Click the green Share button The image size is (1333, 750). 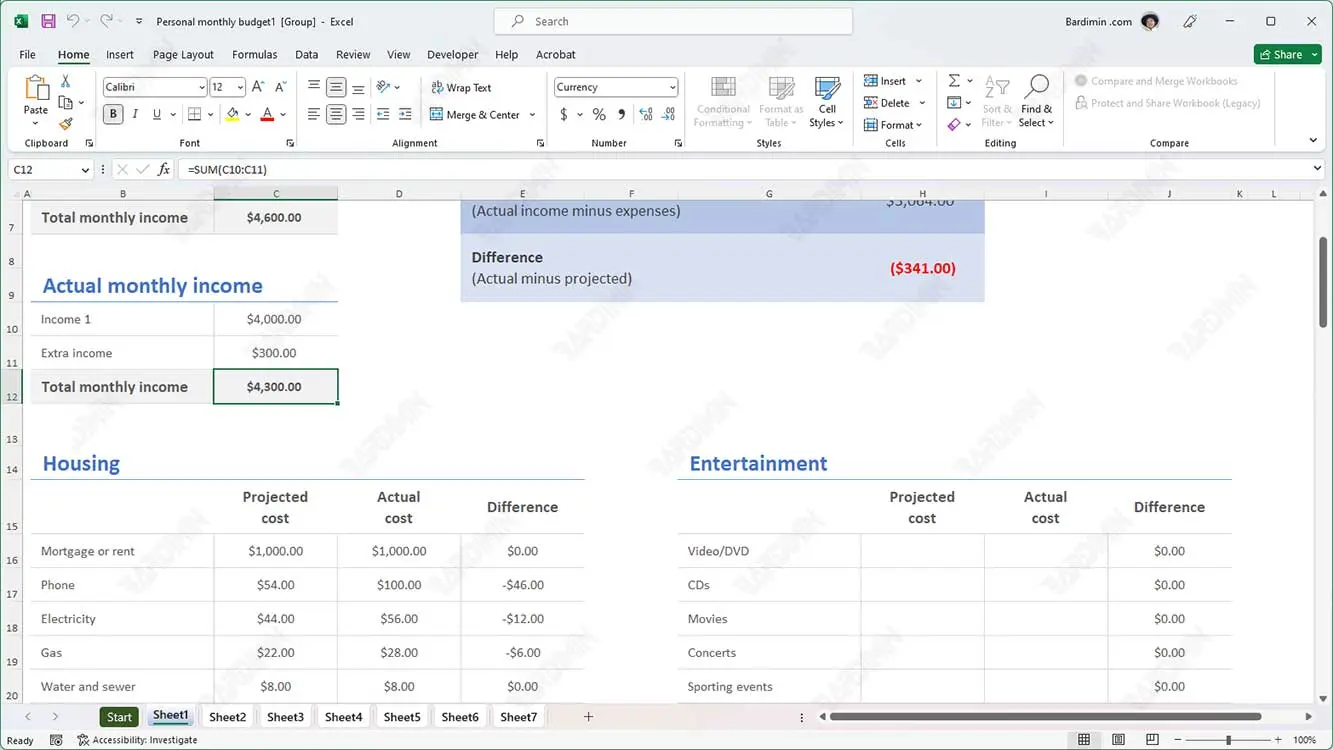pos(1282,55)
